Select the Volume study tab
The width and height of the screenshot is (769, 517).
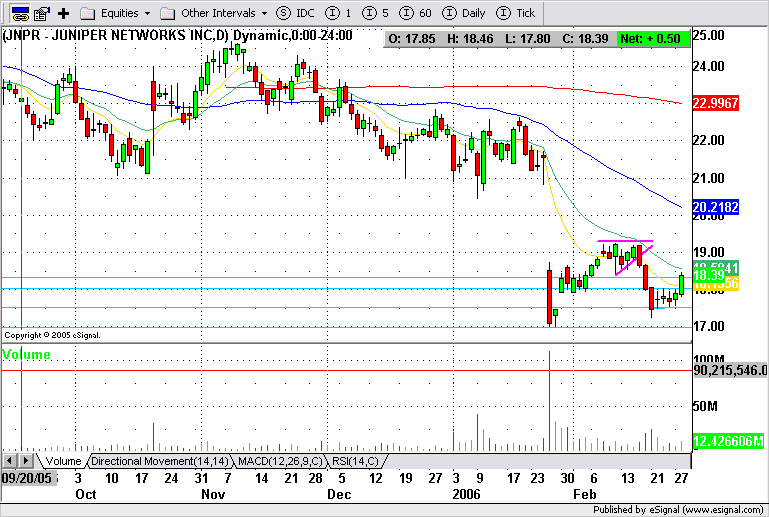click(63, 461)
